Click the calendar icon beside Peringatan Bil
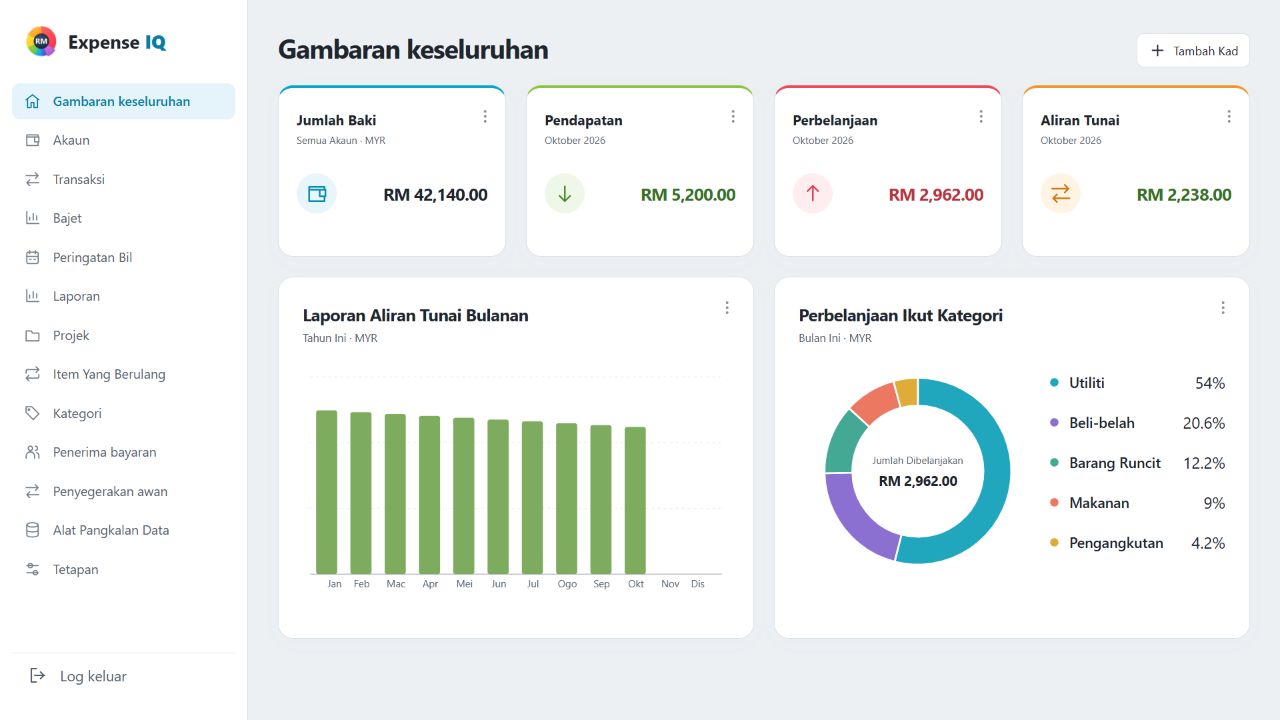This screenshot has height=720, width=1280. click(x=33, y=257)
